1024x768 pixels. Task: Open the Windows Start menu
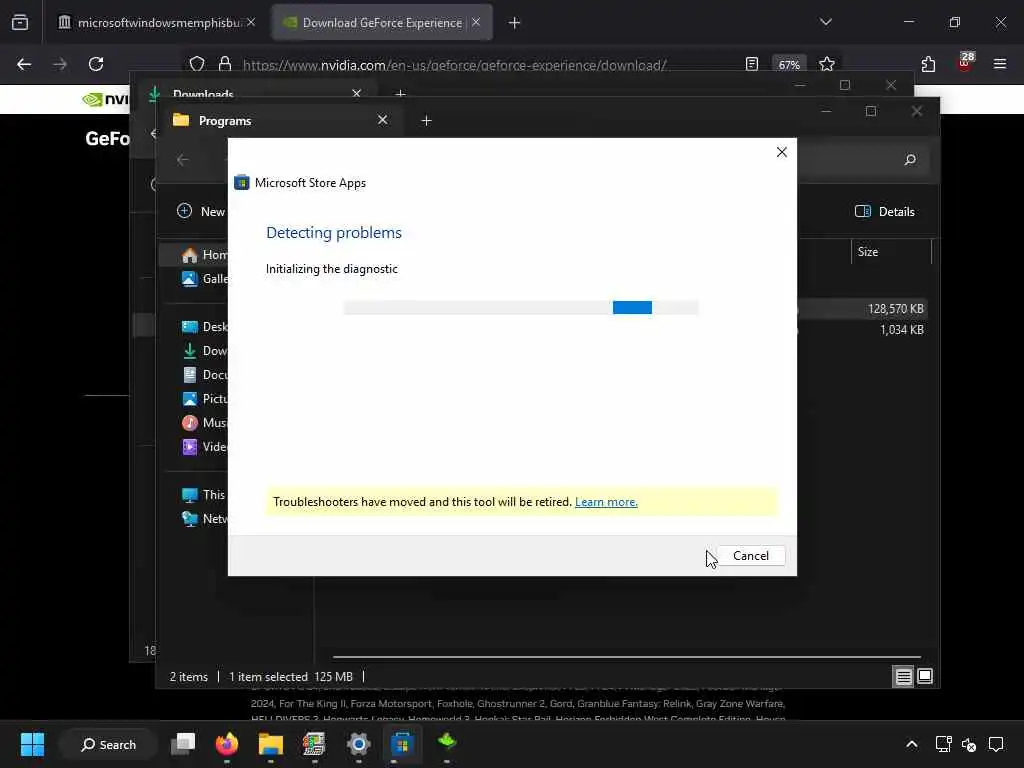32,744
